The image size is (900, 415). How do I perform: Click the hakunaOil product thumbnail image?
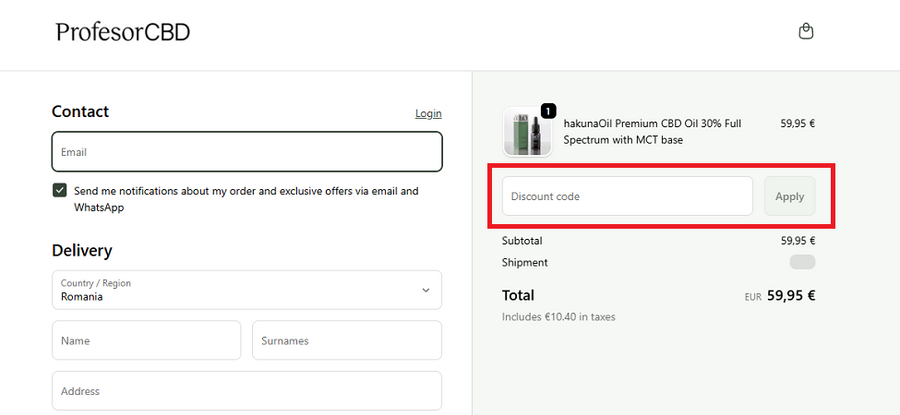pyautogui.click(x=527, y=131)
